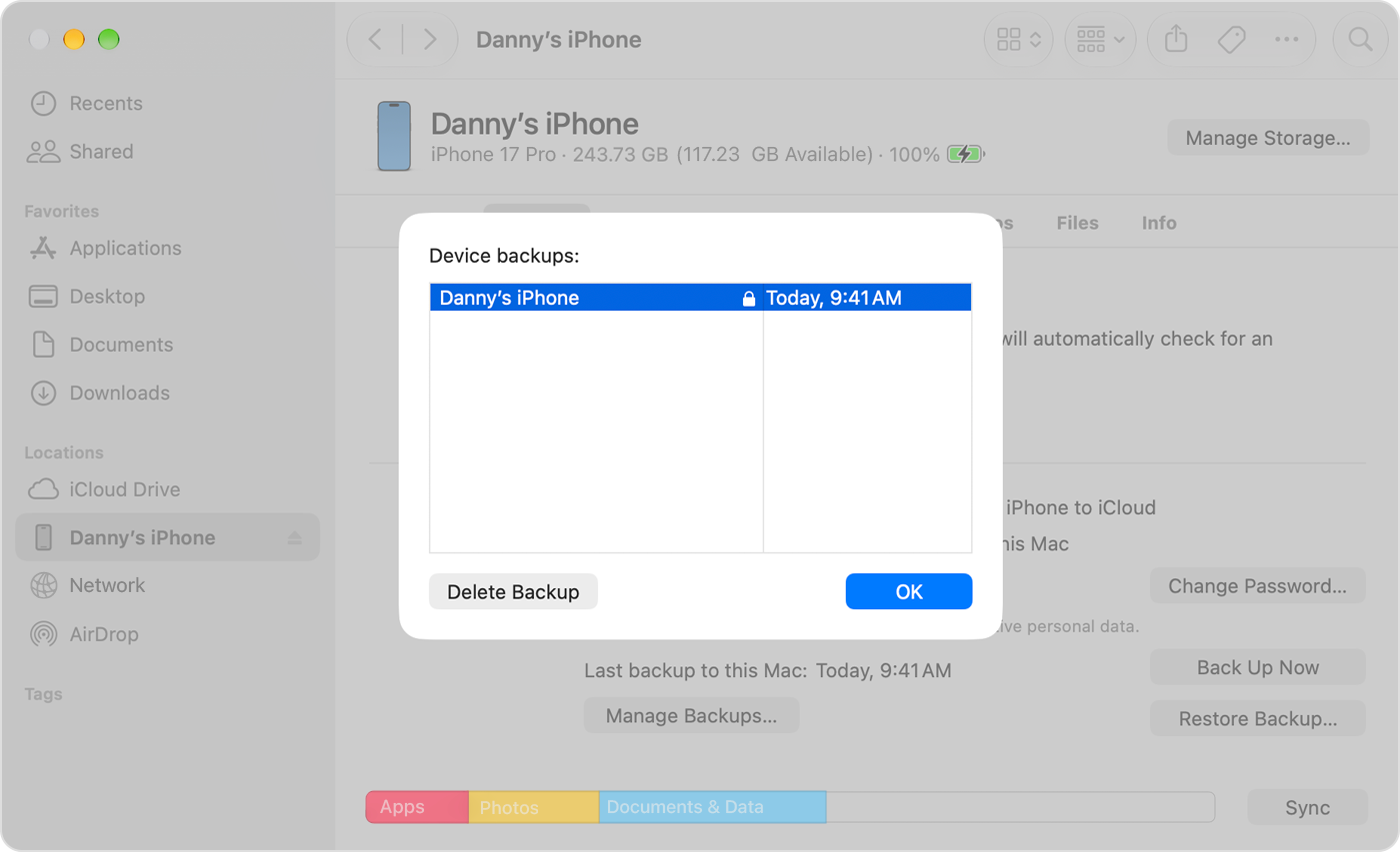Click the Favorites sidebar heading
The height and width of the screenshot is (852, 1400).
61,211
